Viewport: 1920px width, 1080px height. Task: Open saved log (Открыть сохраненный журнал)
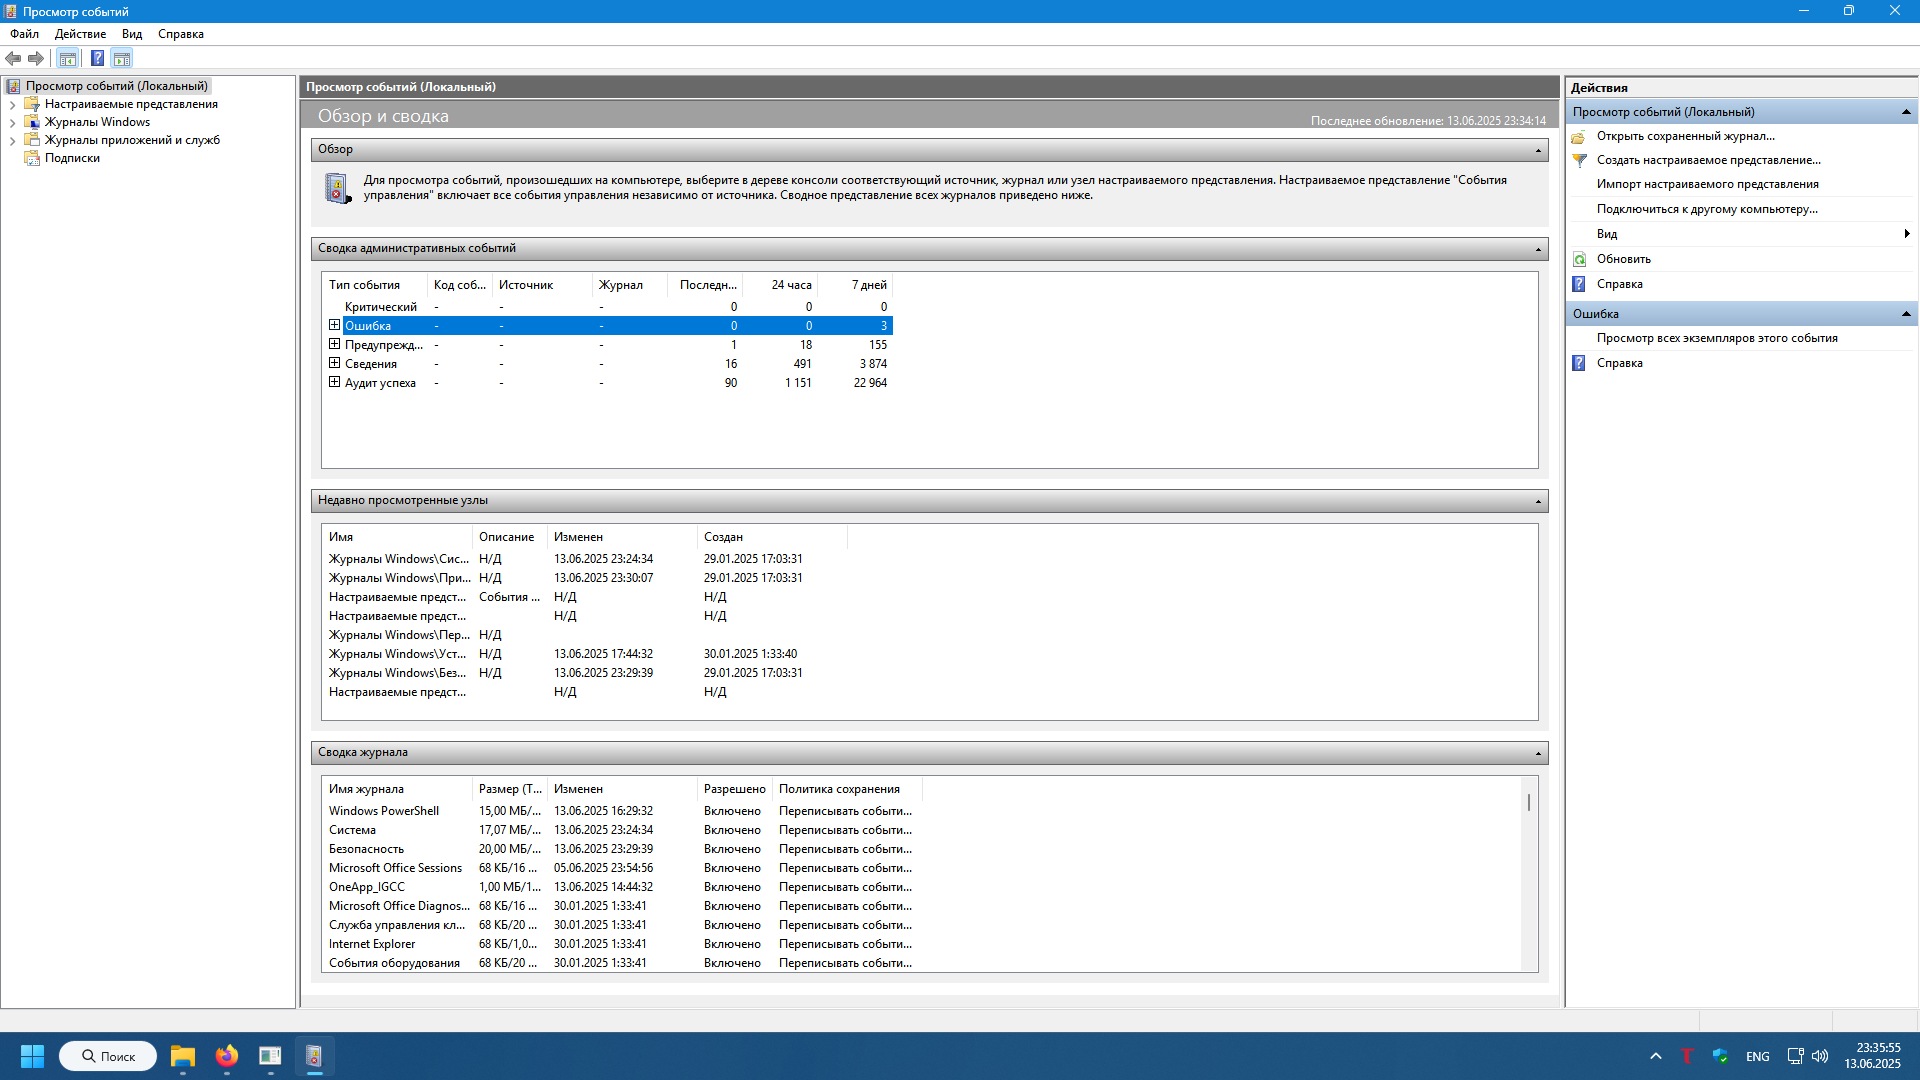pyautogui.click(x=1685, y=136)
